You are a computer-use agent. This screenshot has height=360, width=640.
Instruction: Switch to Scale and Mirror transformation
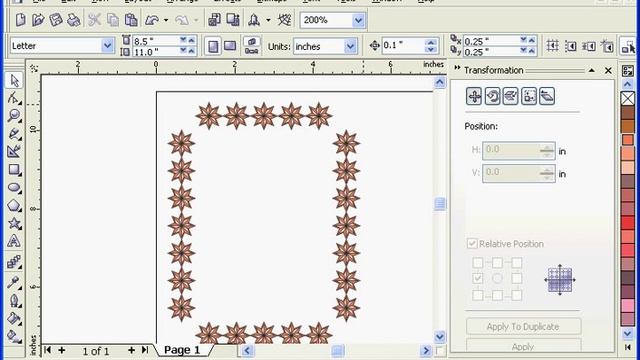coord(511,97)
